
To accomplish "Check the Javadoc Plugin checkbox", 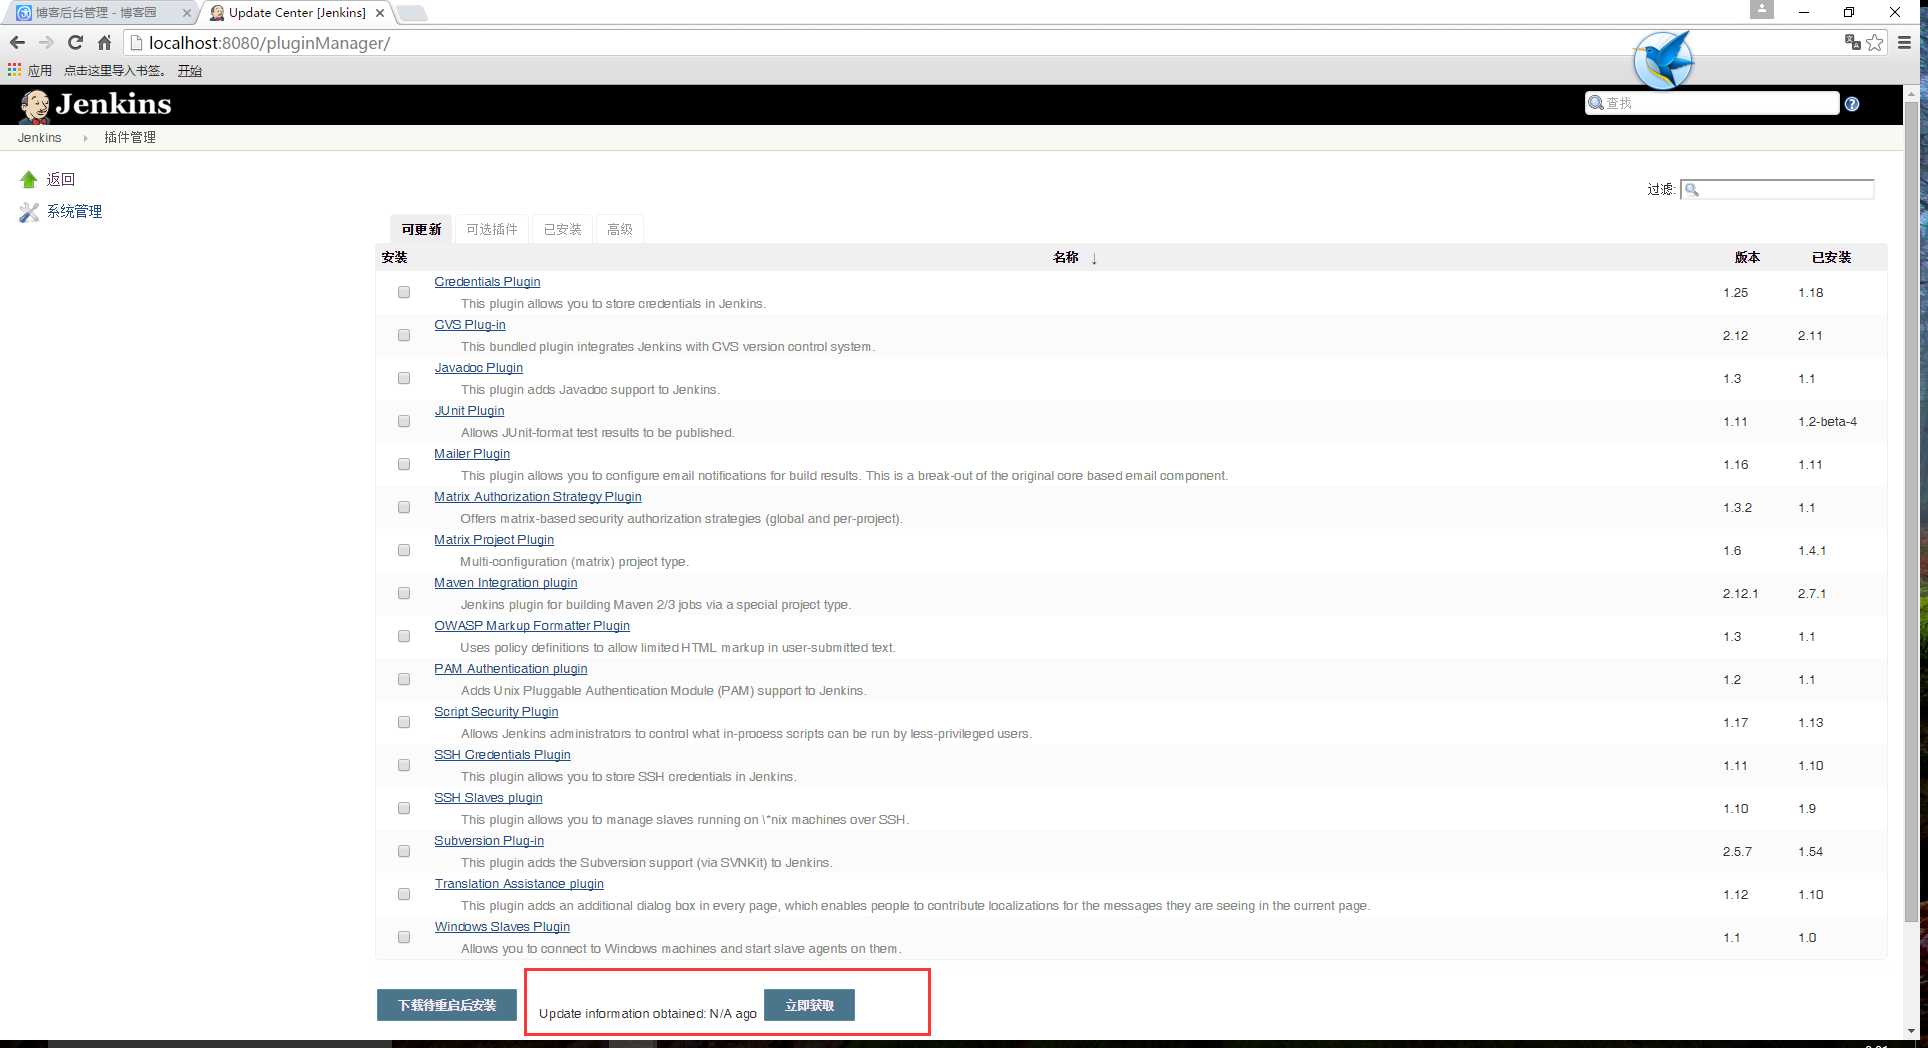I will (x=404, y=378).
